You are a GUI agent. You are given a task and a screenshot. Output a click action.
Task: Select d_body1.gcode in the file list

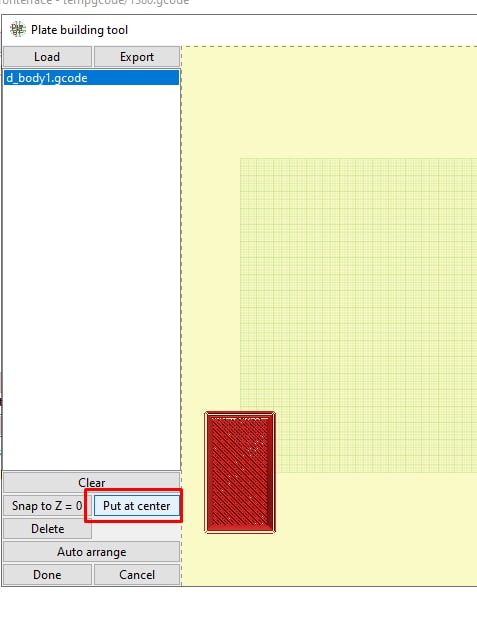coord(92,78)
